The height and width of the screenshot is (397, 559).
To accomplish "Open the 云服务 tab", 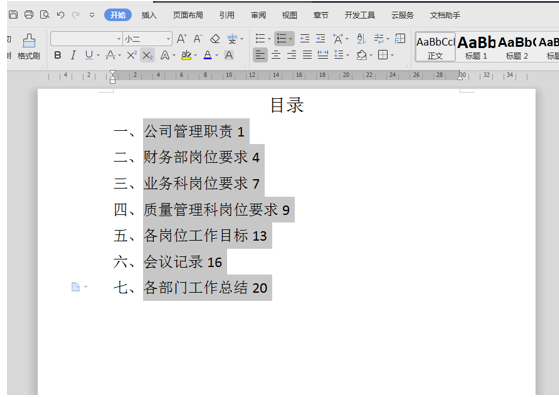I will coord(402,15).
